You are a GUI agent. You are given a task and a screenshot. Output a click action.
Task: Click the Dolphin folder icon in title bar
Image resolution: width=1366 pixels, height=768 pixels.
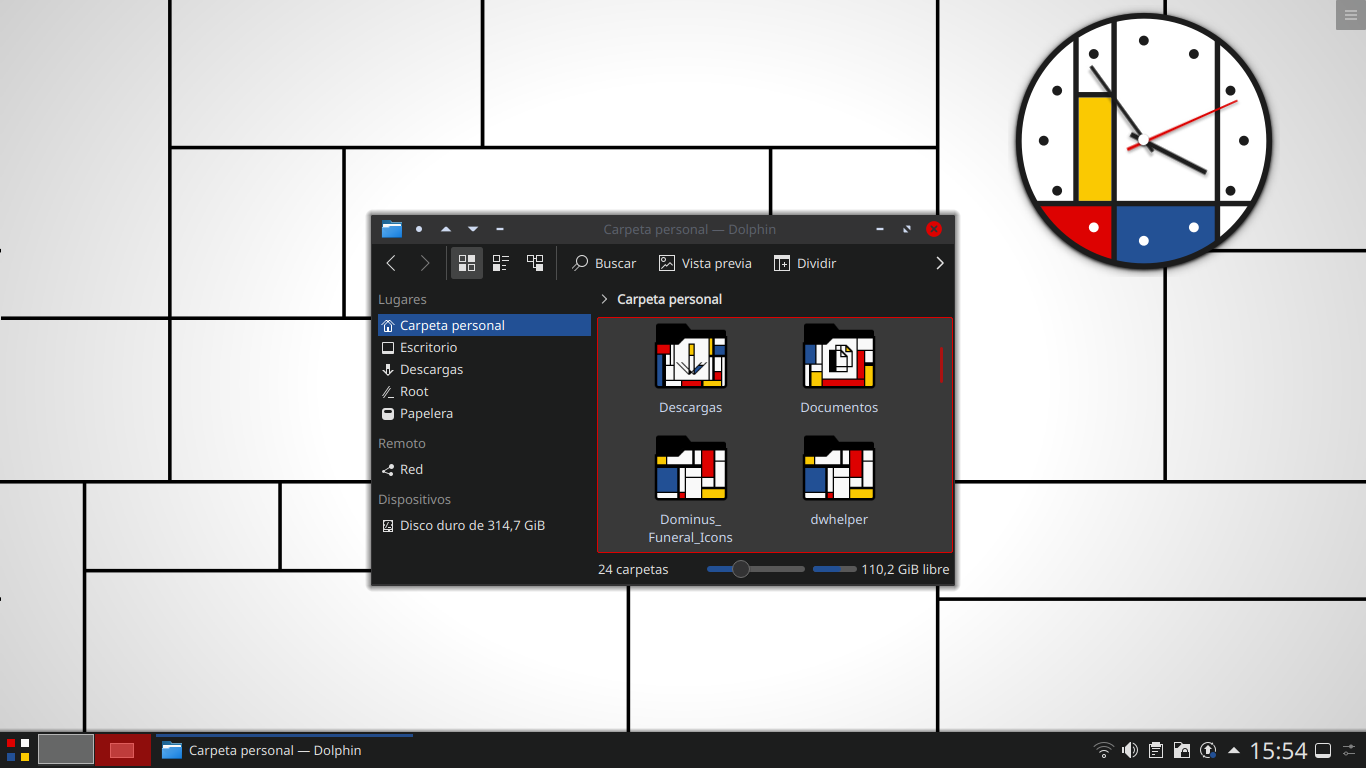click(x=392, y=229)
